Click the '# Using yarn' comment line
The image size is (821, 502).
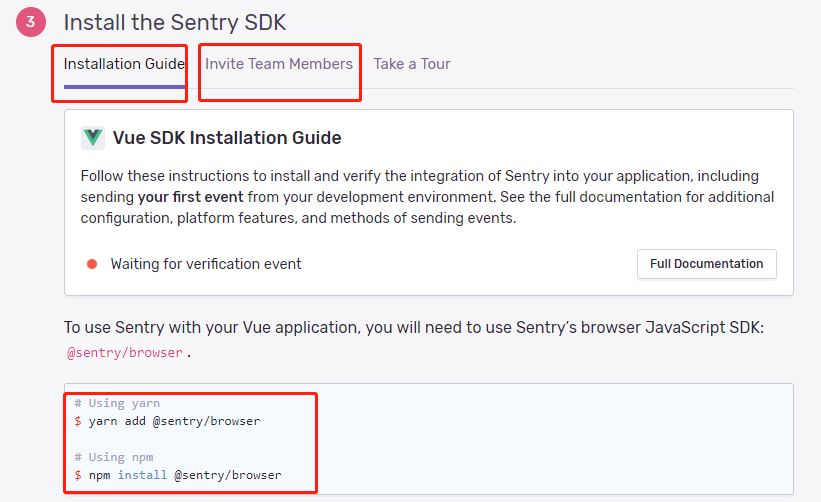point(114,403)
